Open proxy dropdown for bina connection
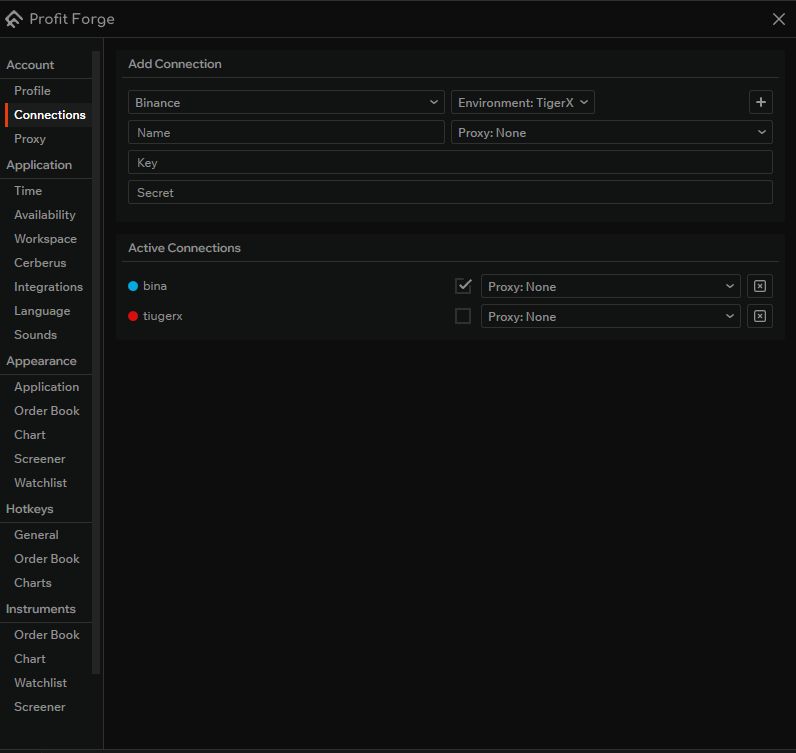This screenshot has width=796, height=753. pyautogui.click(x=611, y=286)
